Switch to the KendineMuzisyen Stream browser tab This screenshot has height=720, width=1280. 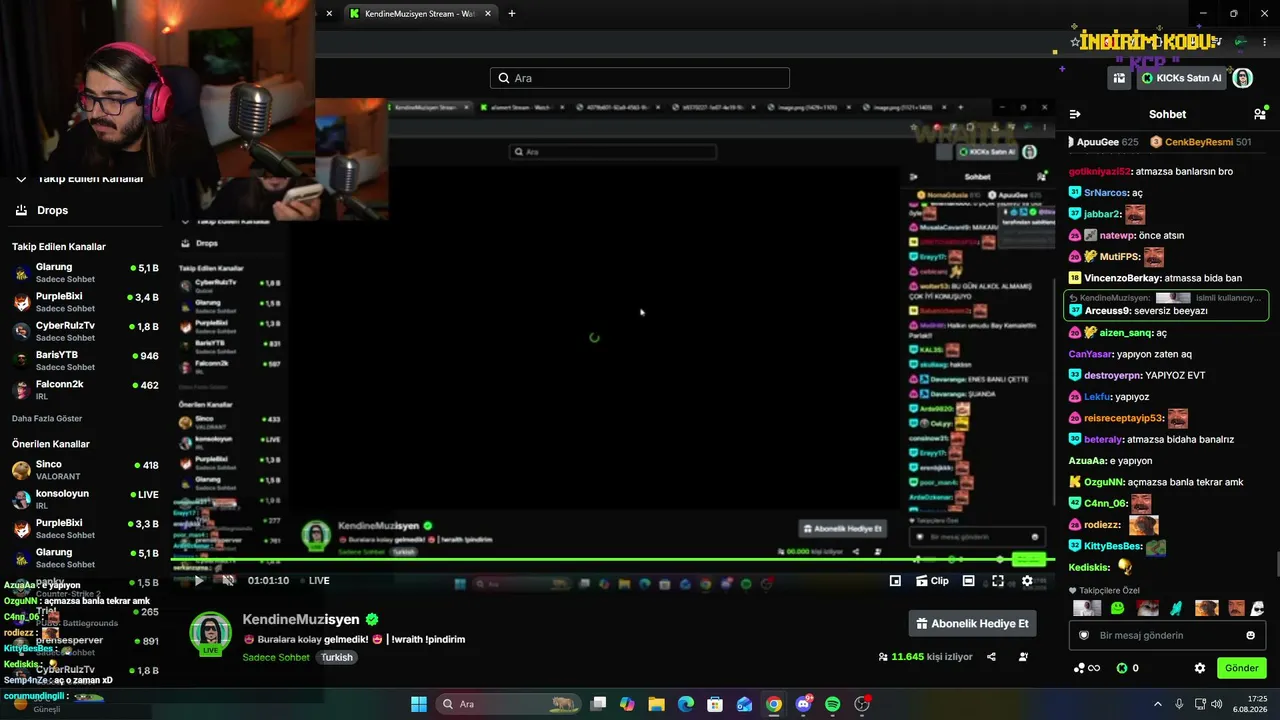[x=419, y=14]
